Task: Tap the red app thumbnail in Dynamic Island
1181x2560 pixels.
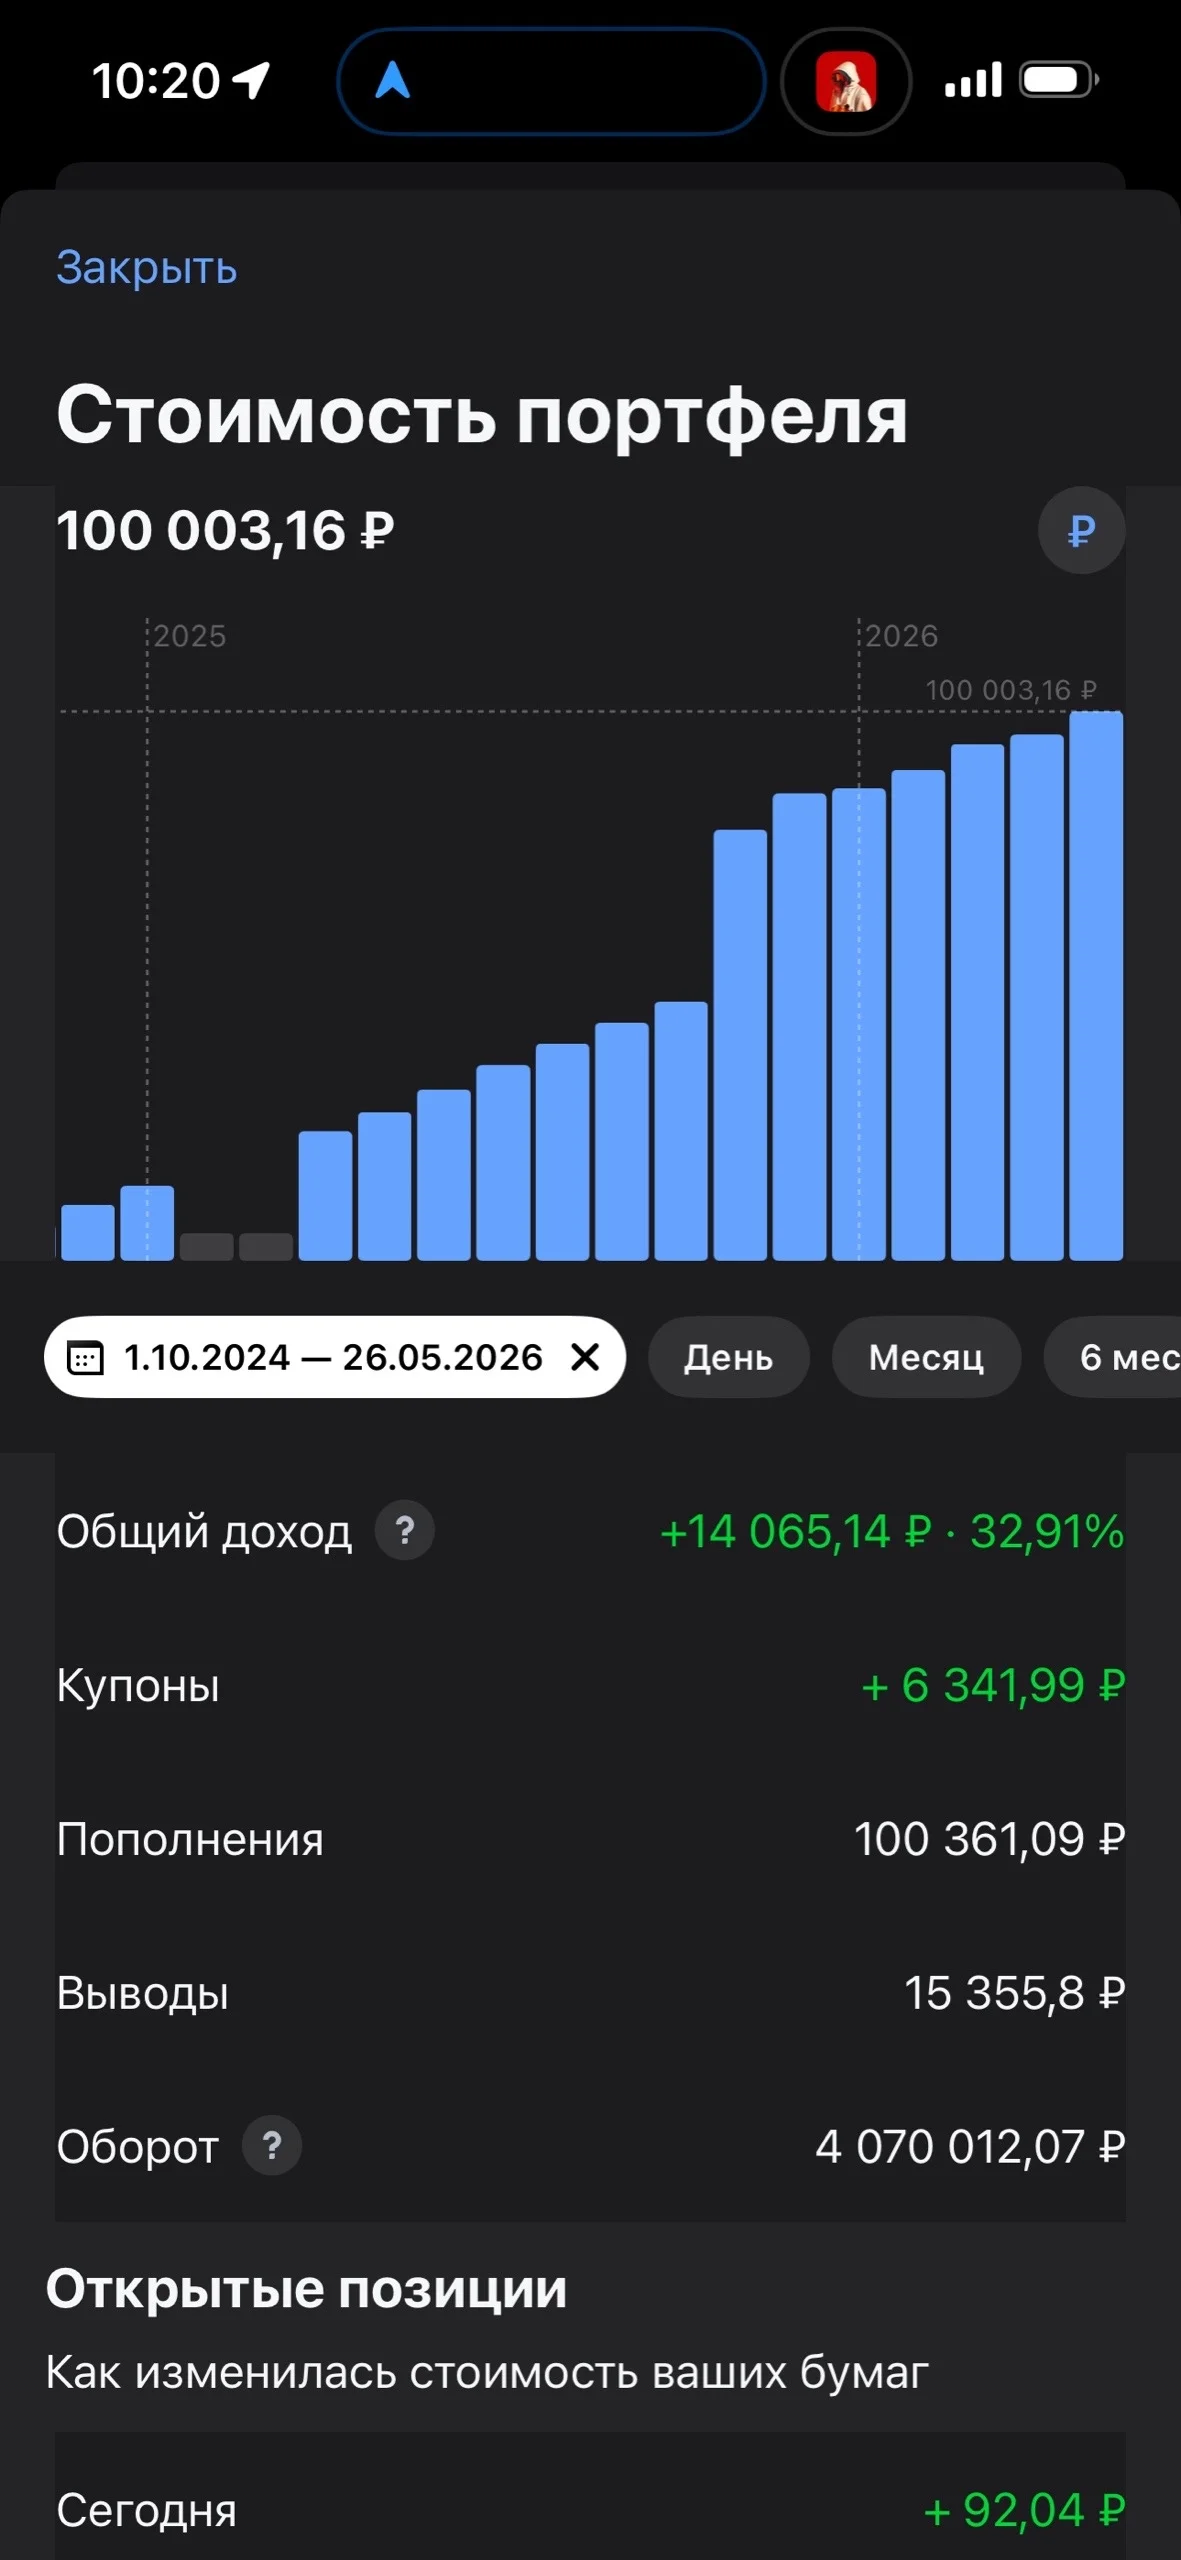Action: pos(845,81)
